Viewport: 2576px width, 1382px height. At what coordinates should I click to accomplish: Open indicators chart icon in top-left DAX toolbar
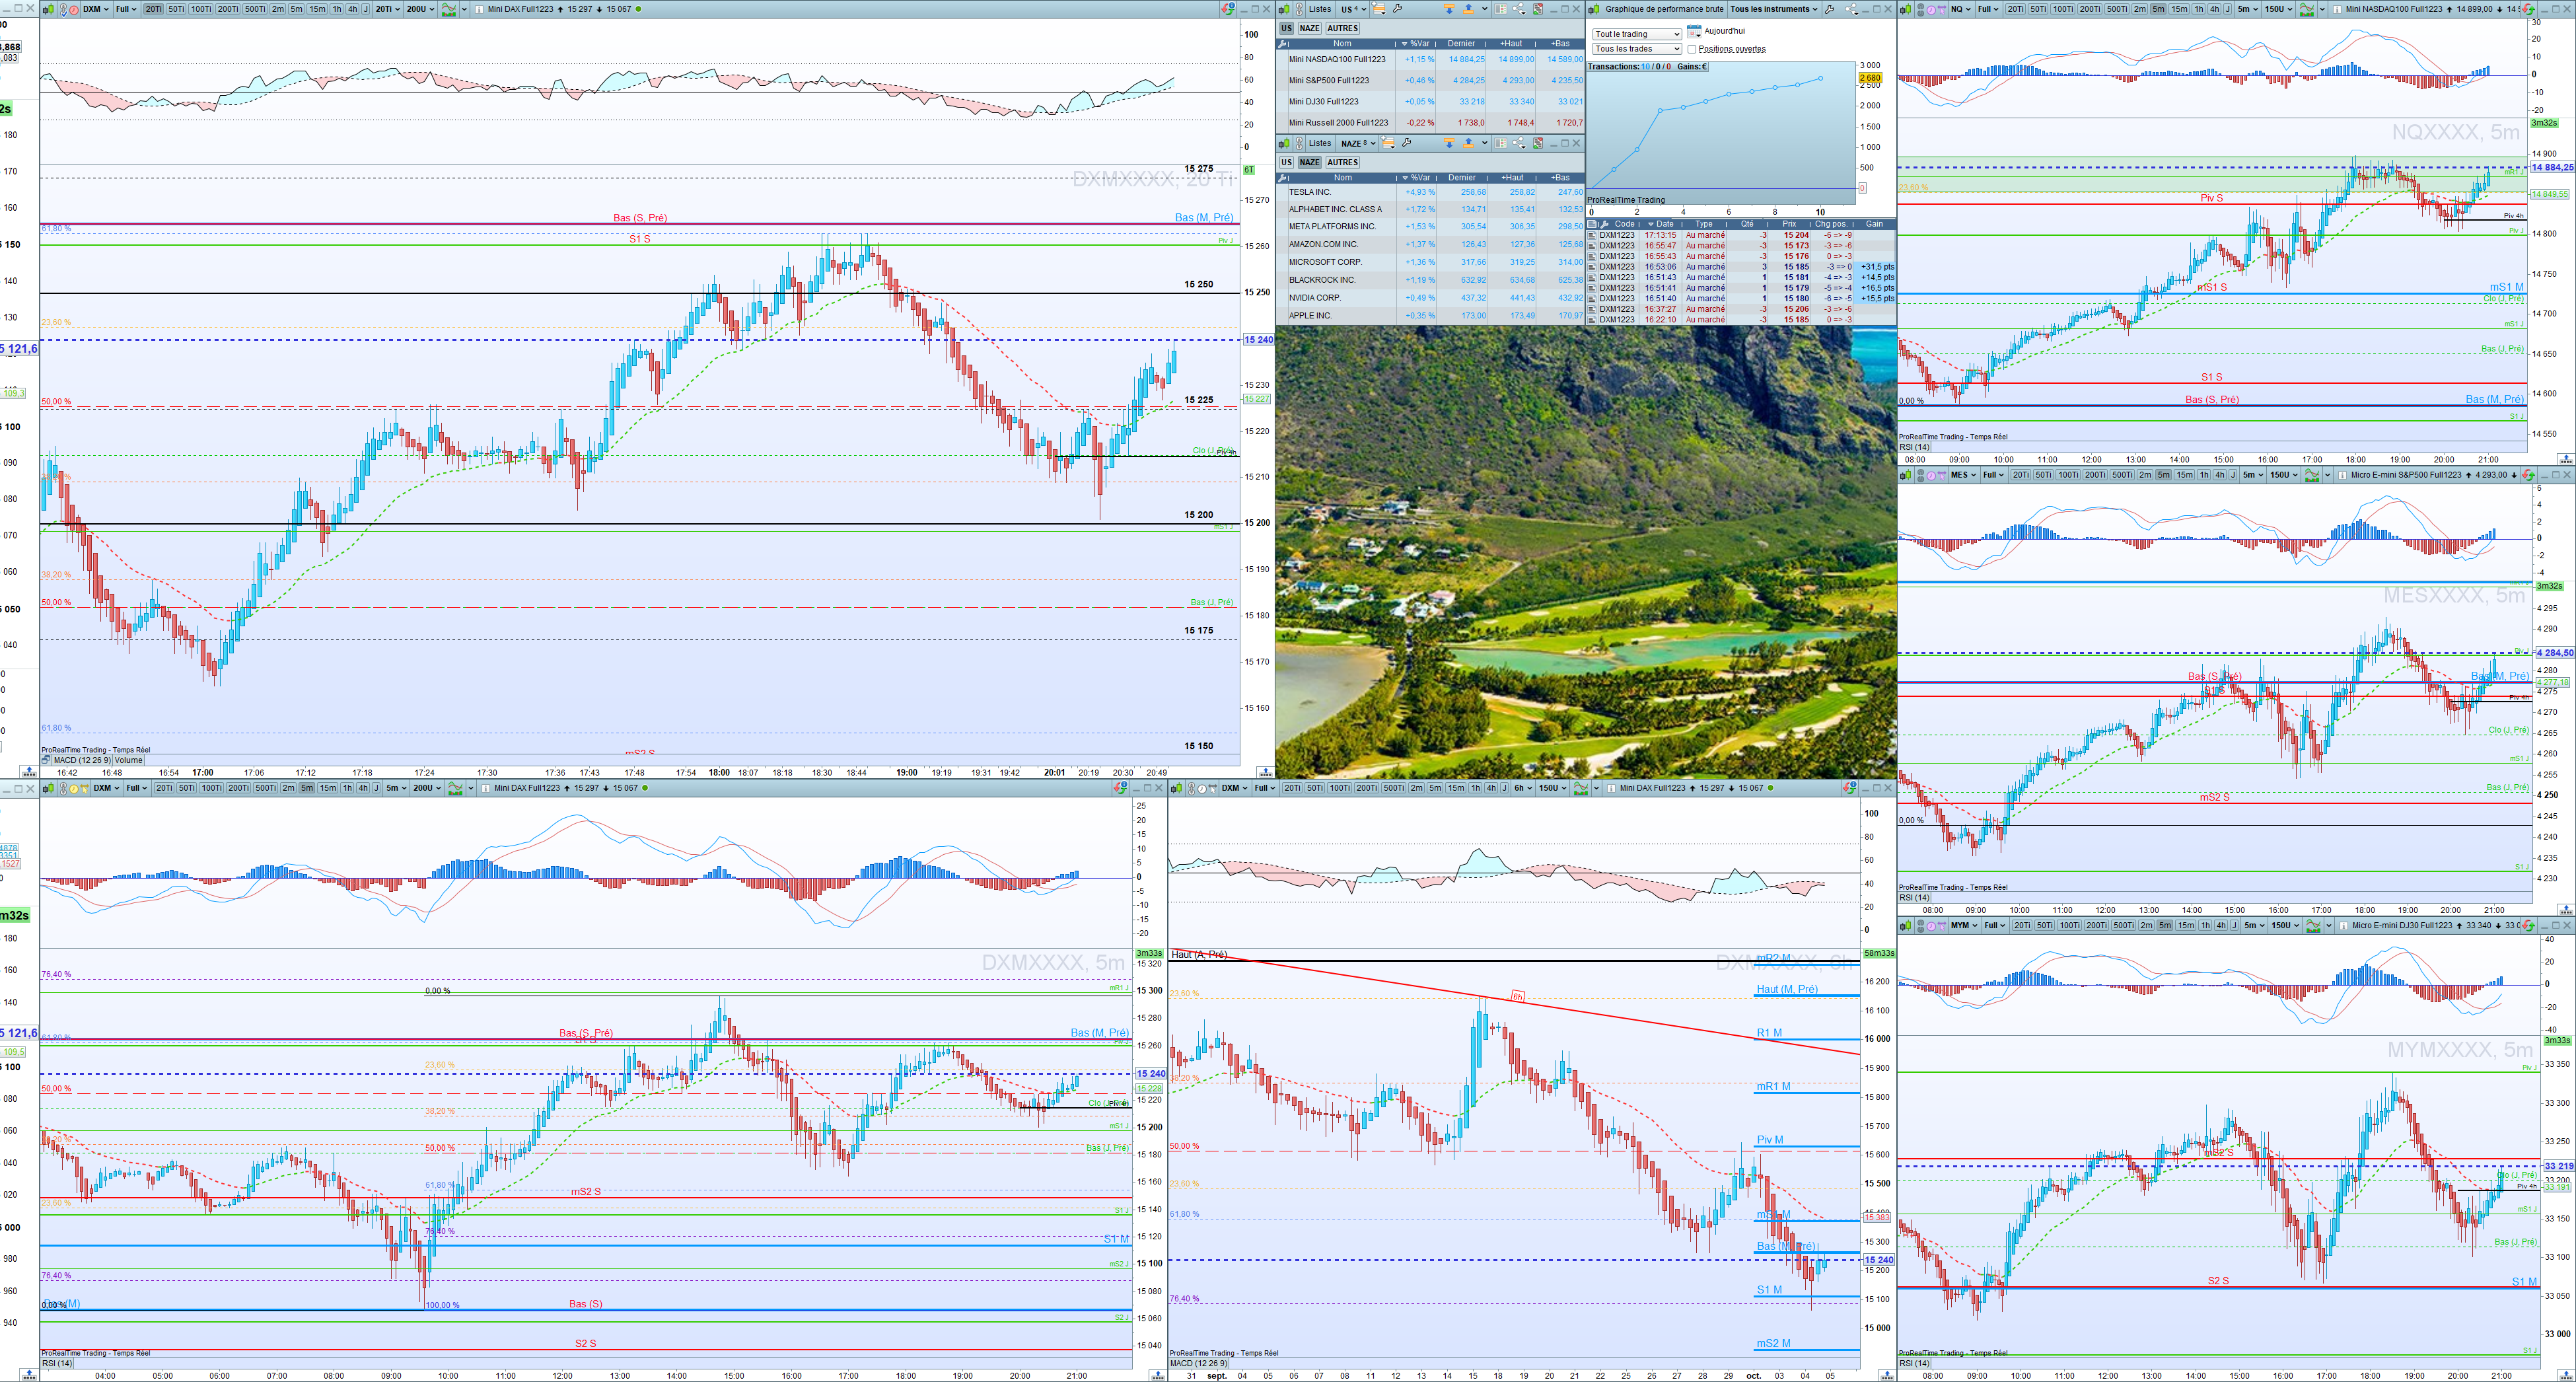click(x=448, y=9)
